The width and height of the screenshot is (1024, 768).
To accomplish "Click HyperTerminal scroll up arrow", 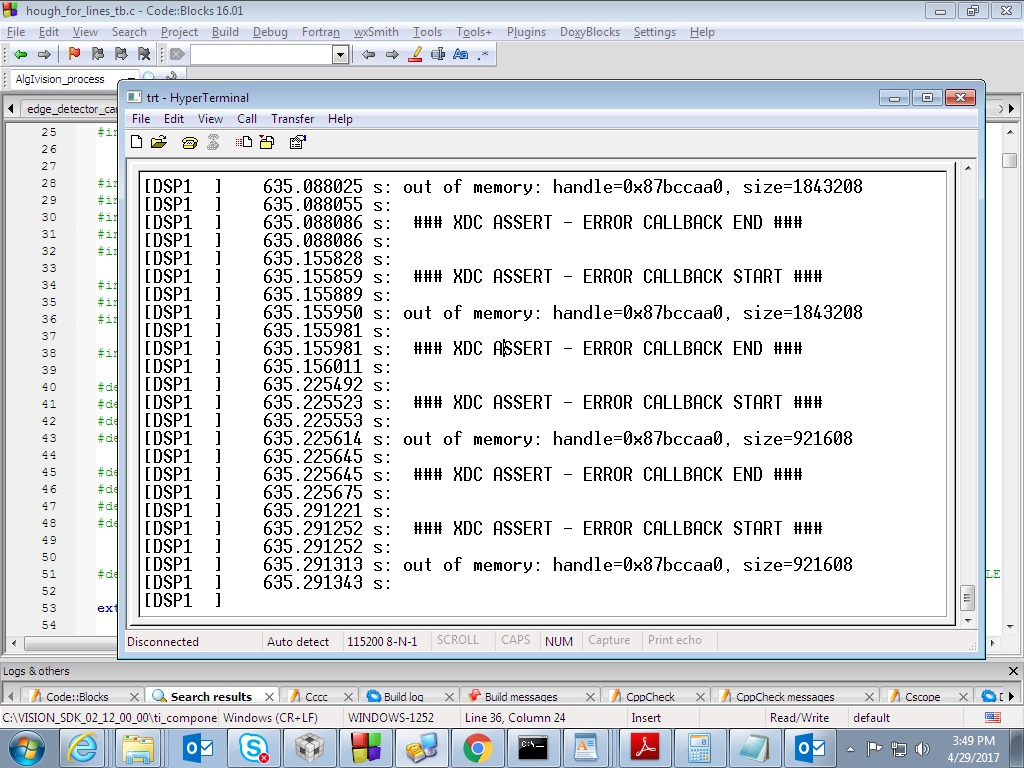I will point(968,168).
